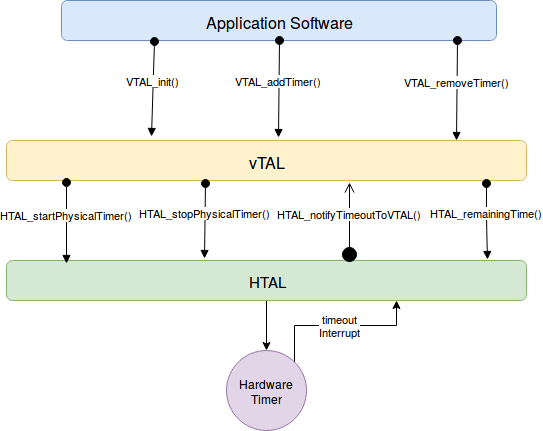This screenshot has width=543, height=431.
Task: Select the vTAL layer block
Action: point(266,161)
